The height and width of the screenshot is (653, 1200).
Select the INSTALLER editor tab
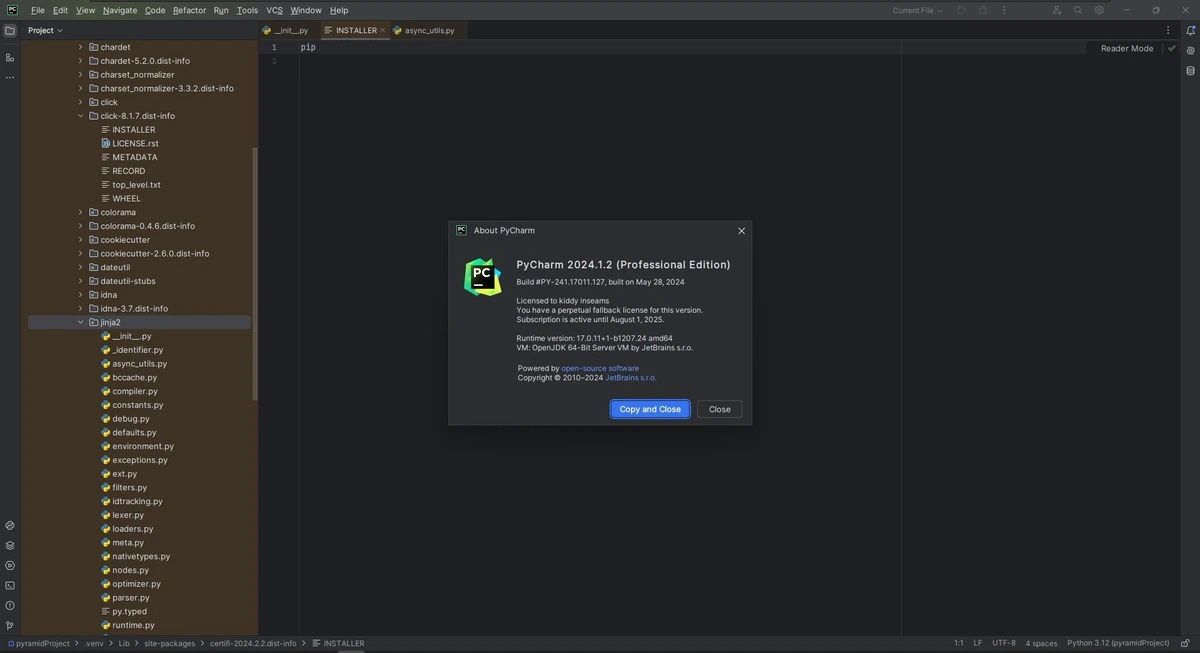pyautogui.click(x=355, y=30)
